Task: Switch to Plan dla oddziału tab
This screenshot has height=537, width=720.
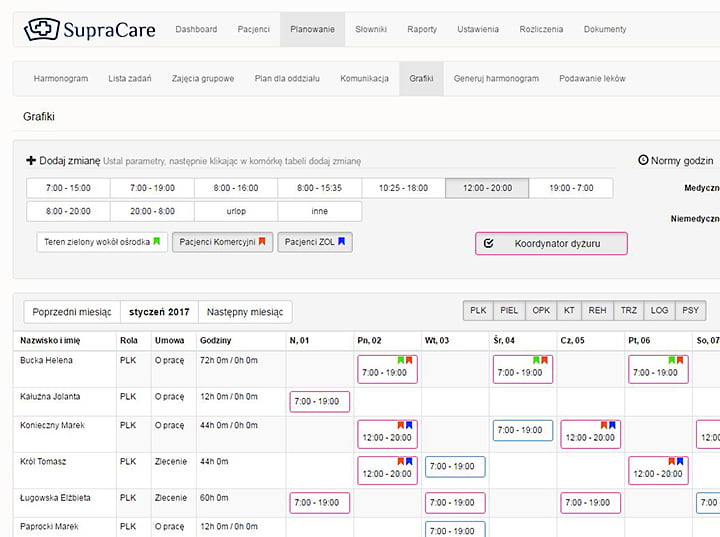Action: coord(287,79)
